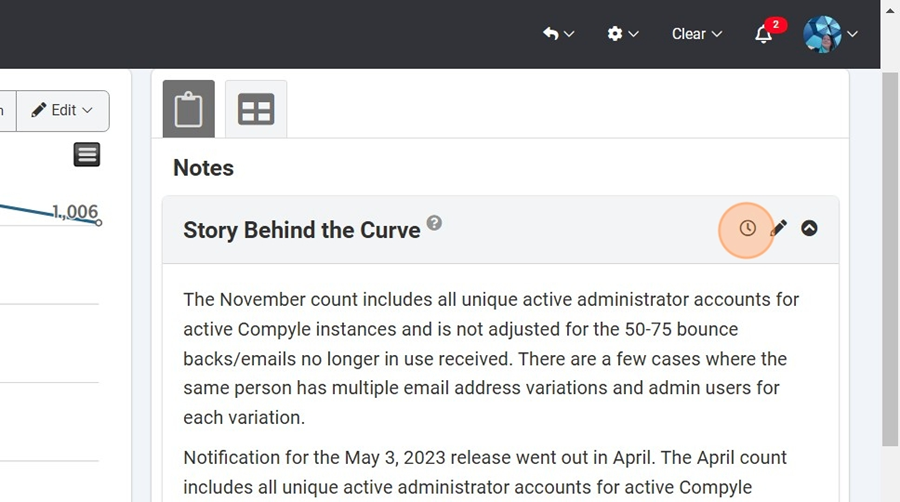The width and height of the screenshot is (900, 502).
Task: Edit Story Behind the Curve with pencil icon
Action: [778, 228]
